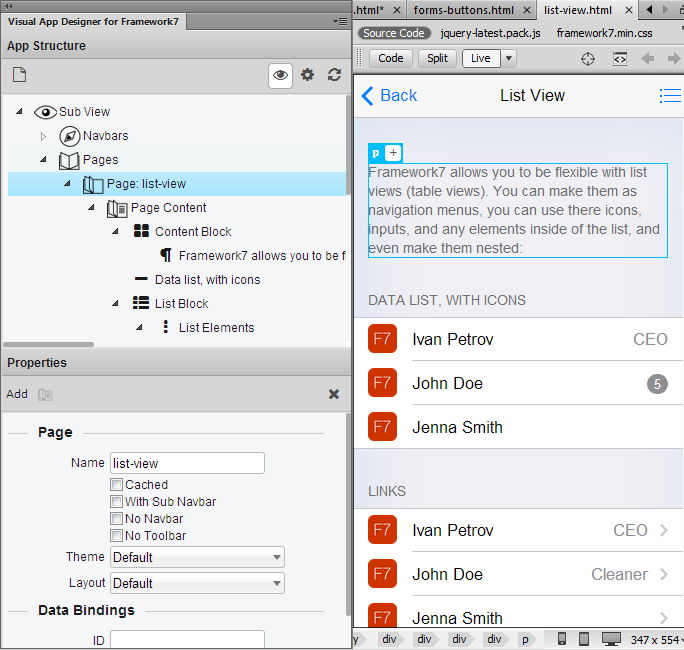Click the new page document icon
684x650 pixels.
click(19, 75)
